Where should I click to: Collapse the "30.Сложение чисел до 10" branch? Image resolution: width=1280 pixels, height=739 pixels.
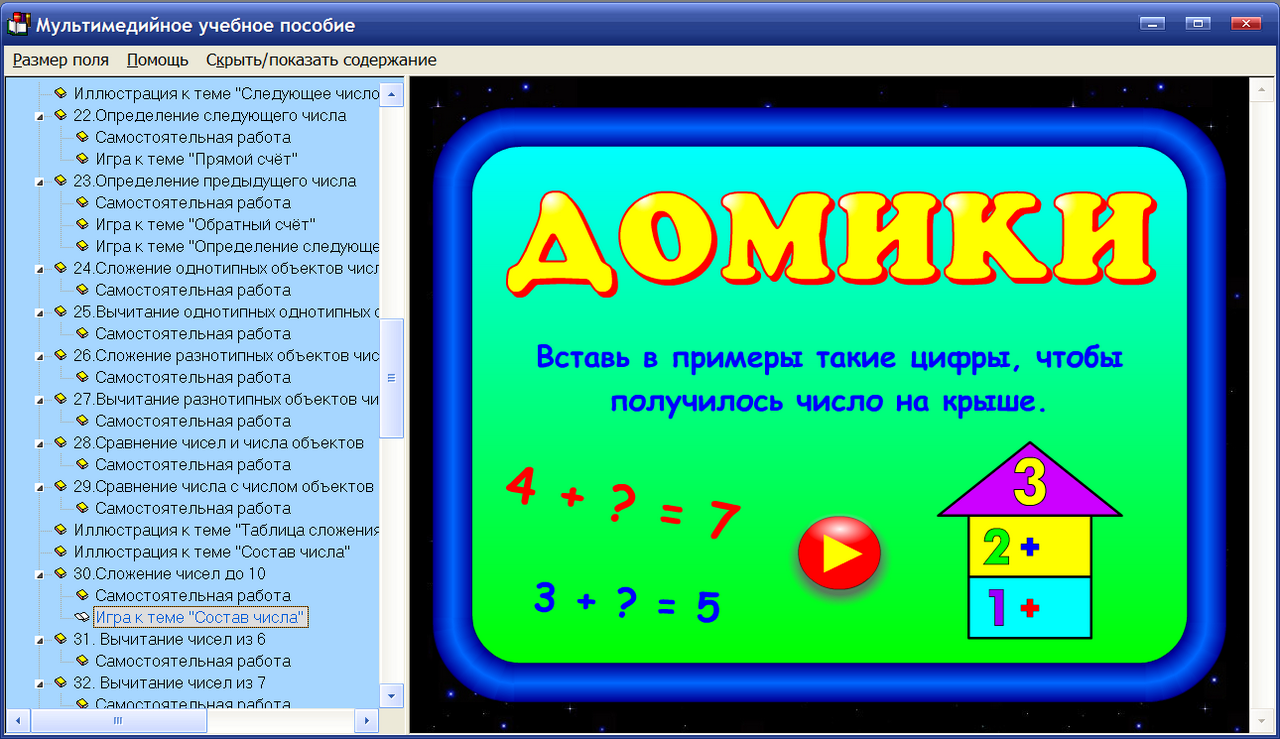40,573
